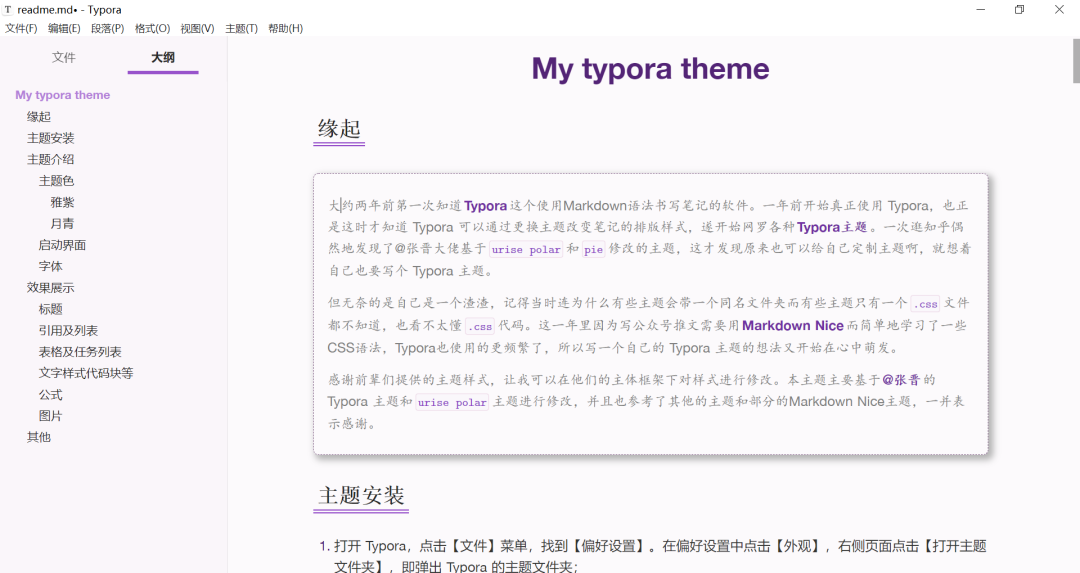Click the .css inline code before 文件
Viewport: 1080px width, 573px height.
pyautogui.click(x=925, y=304)
